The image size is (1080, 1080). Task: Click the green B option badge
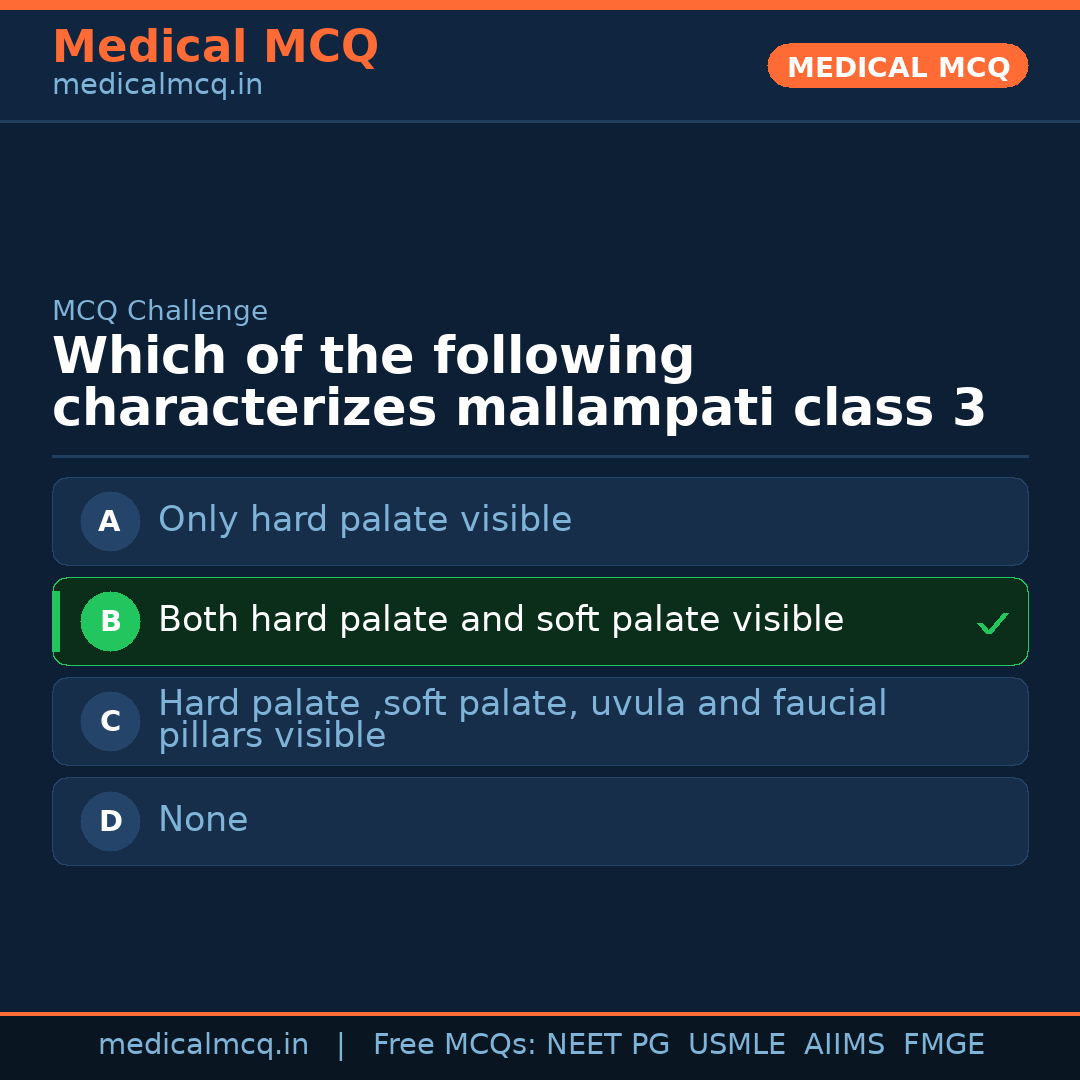[x=110, y=621]
